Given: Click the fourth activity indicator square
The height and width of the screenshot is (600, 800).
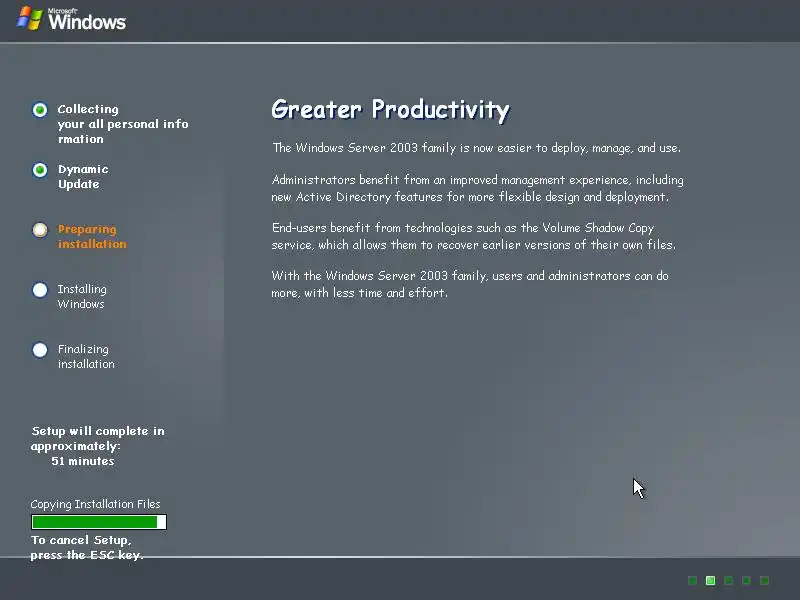Looking at the screenshot, I should click(746, 581).
